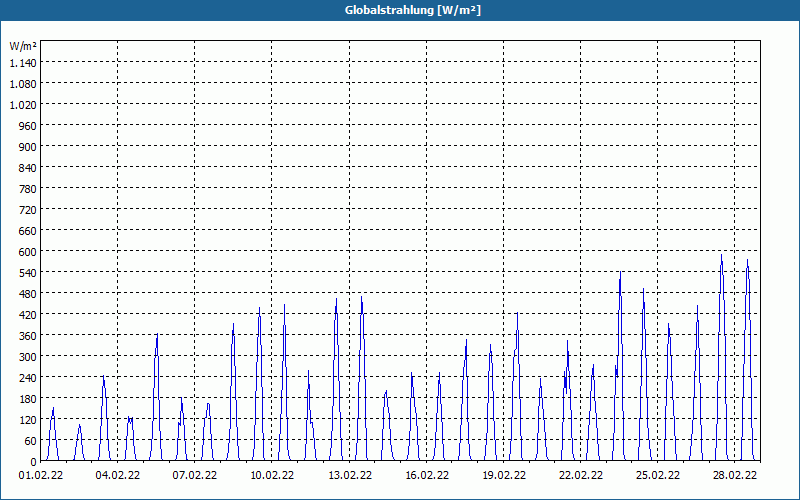
Task: Click the 720 y-axis label
Action: (x=28, y=209)
